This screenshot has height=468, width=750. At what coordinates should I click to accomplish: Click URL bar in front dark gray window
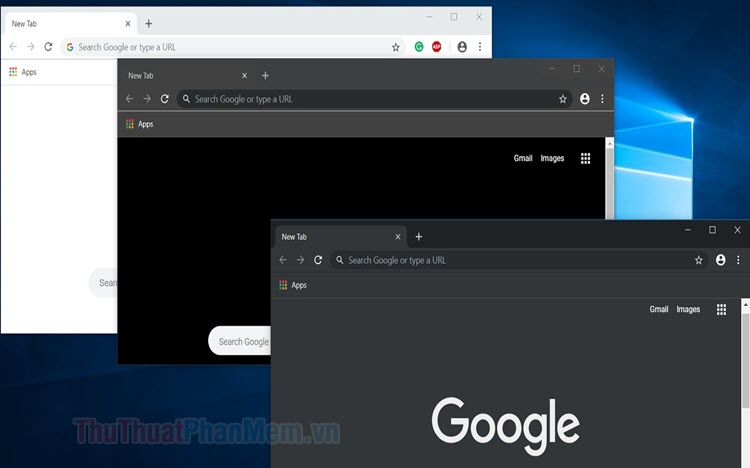pyautogui.click(x=519, y=260)
